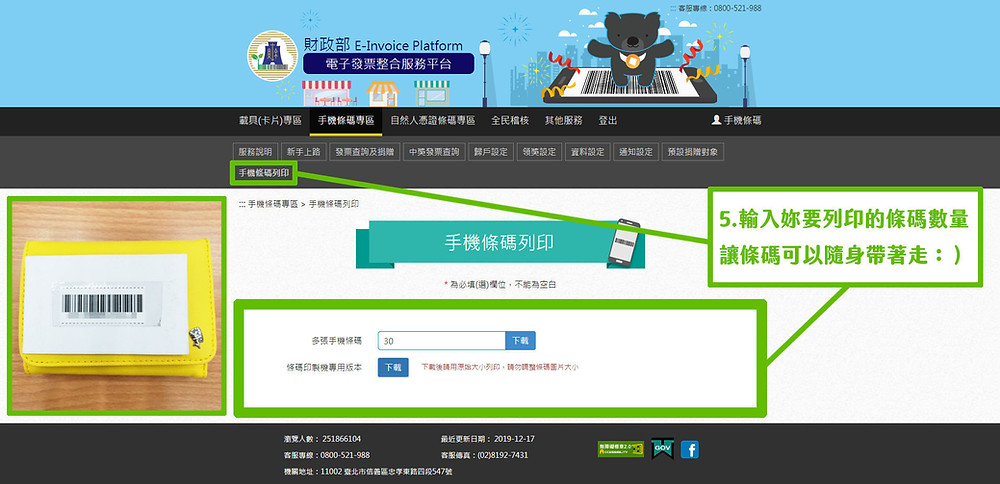The height and width of the screenshot is (484, 1000).
Task: Open the 歸戶設定 submenu button
Action: [490, 152]
